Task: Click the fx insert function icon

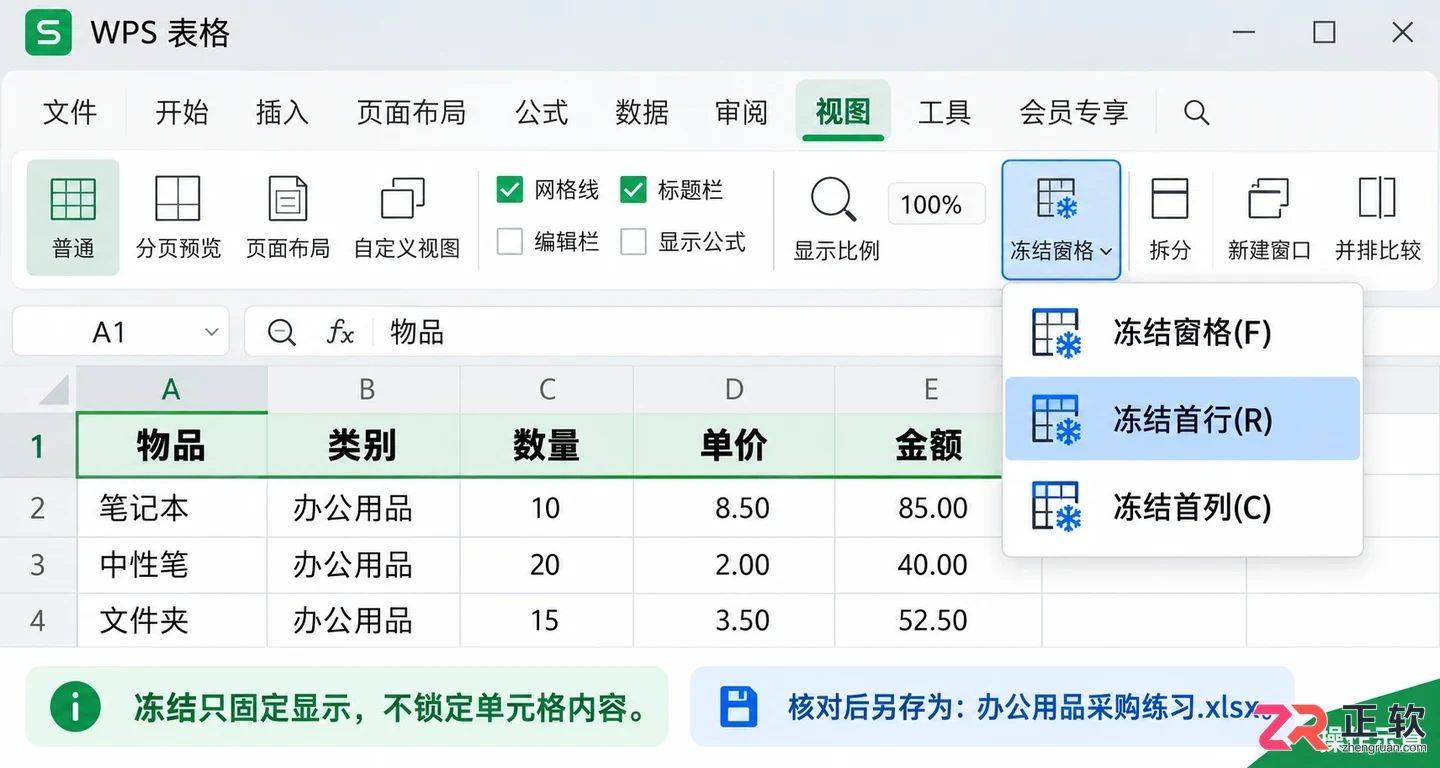Action: click(x=340, y=332)
